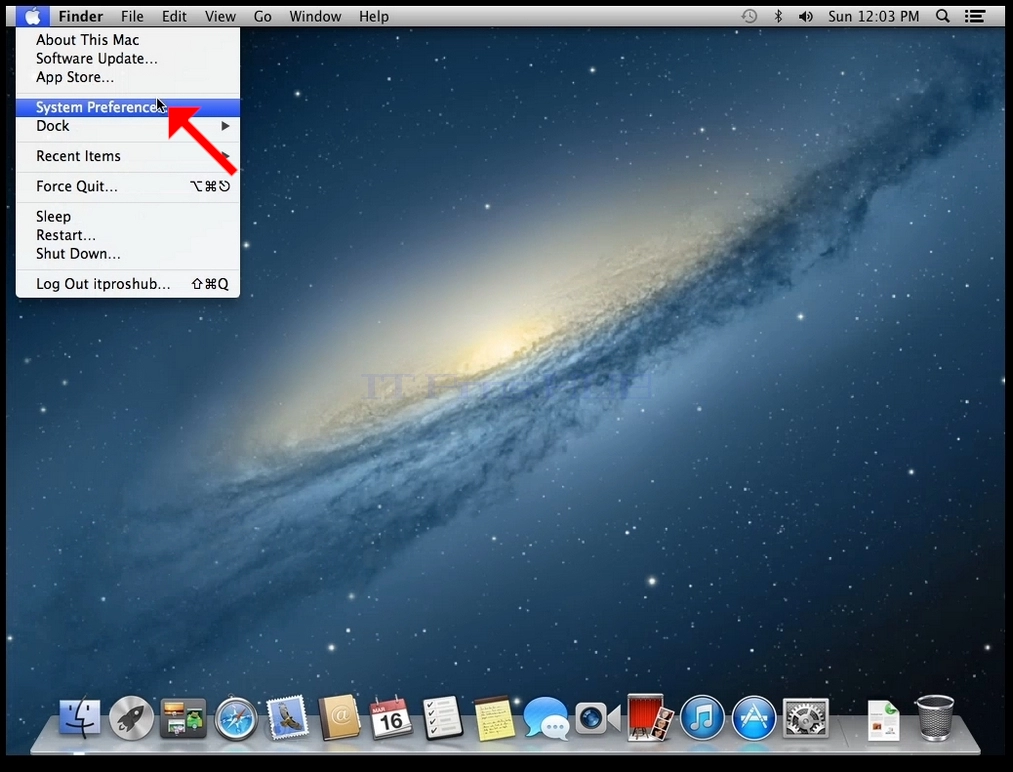Open Spotlight search magnifier
Image resolution: width=1013 pixels, height=772 pixels.
[943, 16]
